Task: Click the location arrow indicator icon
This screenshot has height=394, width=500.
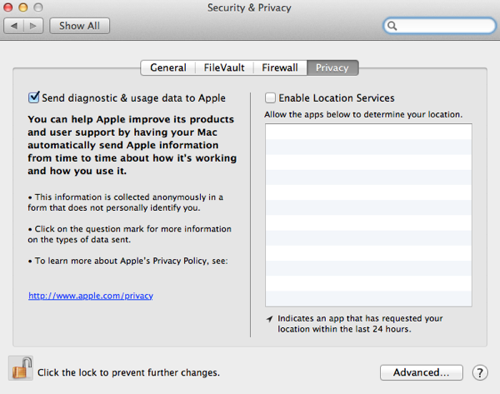Action: click(x=269, y=319)
